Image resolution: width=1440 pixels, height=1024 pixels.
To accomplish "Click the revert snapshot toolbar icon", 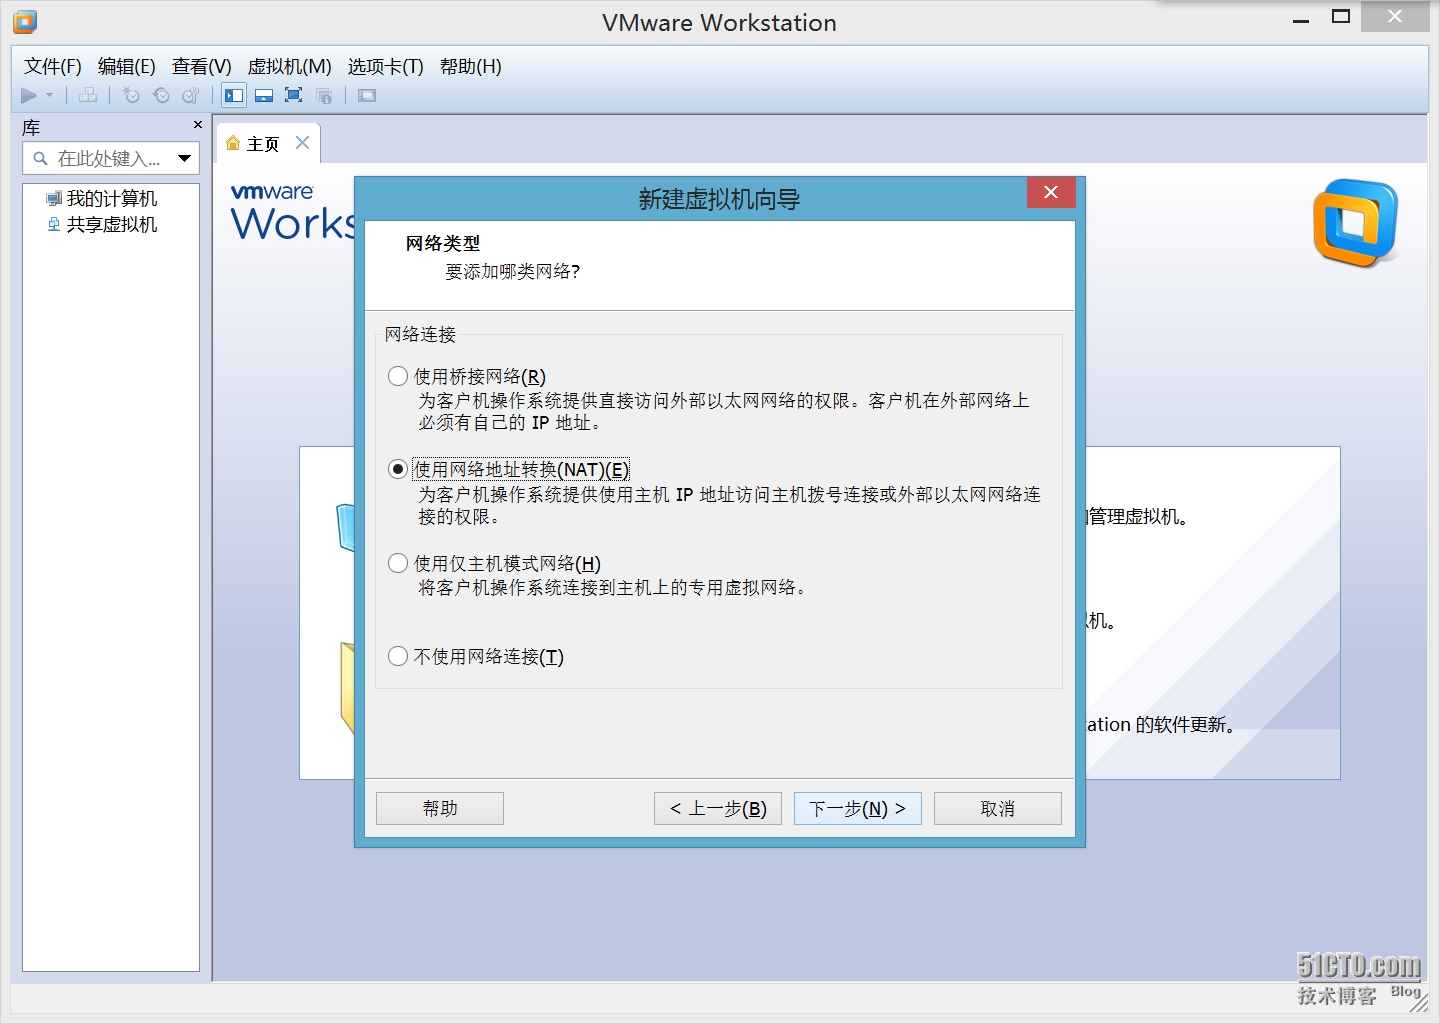I will (161, 95).
